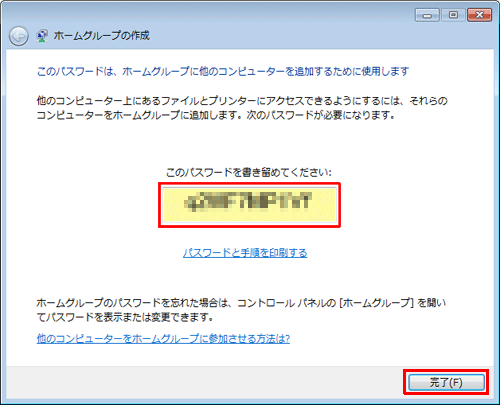Click the 完了(F) finish button
Screen dimensions: 500x405
tap(446, 382)
